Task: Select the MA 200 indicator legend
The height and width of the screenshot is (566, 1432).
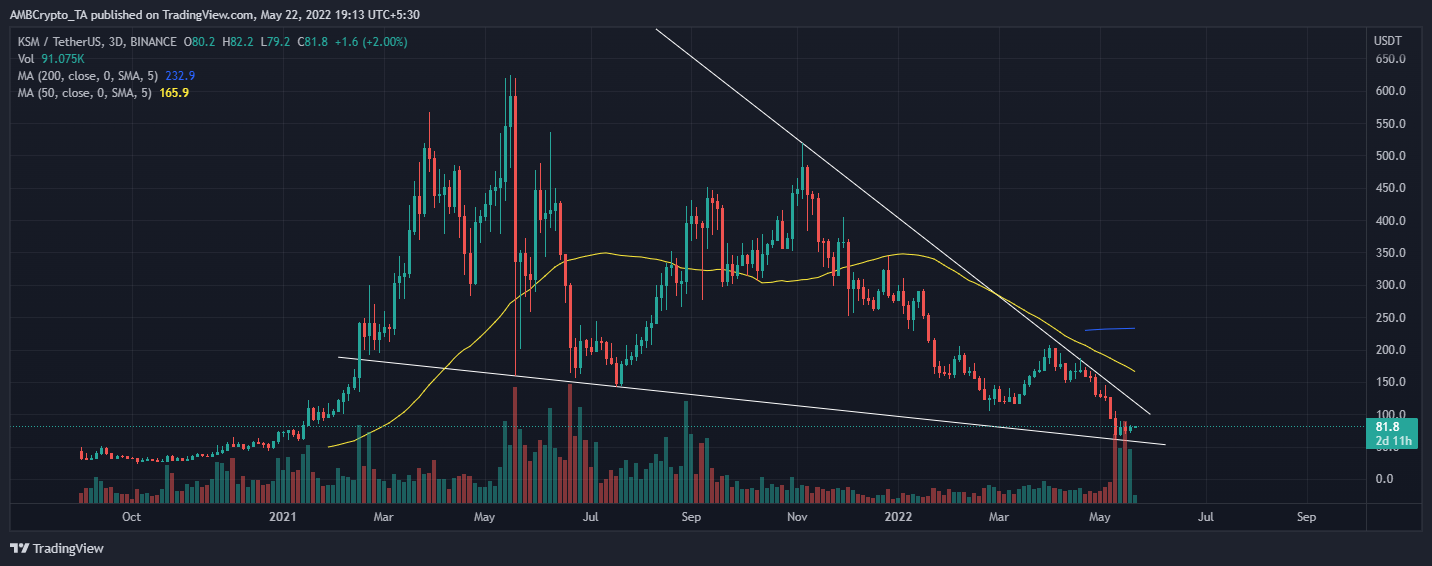Action: click(83, 75)
